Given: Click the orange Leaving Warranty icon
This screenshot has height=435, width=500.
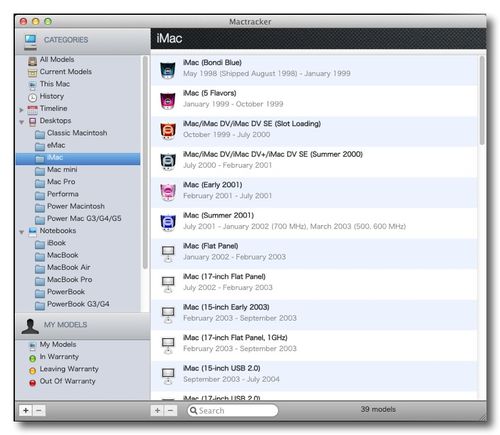Looking at the screenshot, I should pos(32,371).
